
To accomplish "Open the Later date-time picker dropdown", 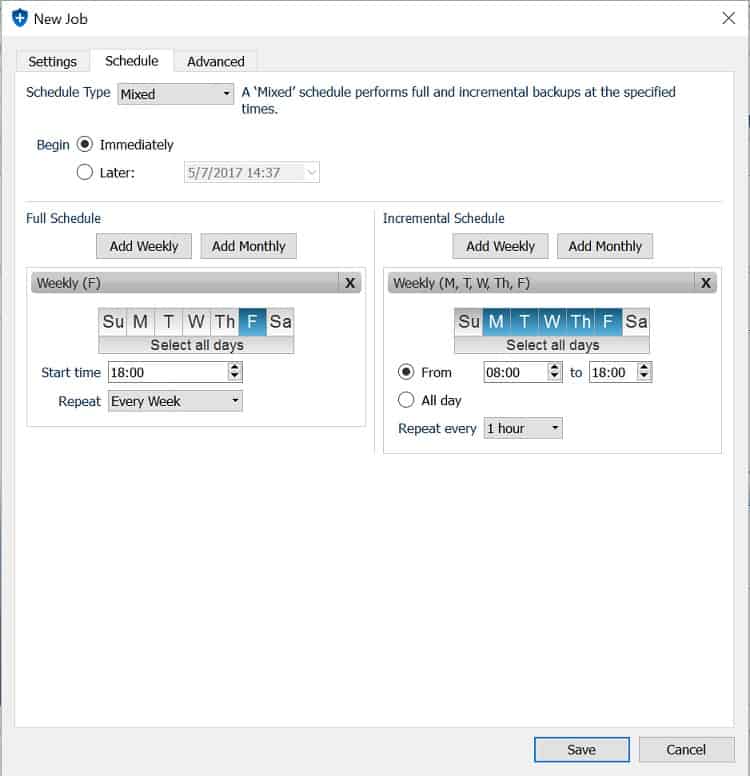I will click(x=311, y=172).
